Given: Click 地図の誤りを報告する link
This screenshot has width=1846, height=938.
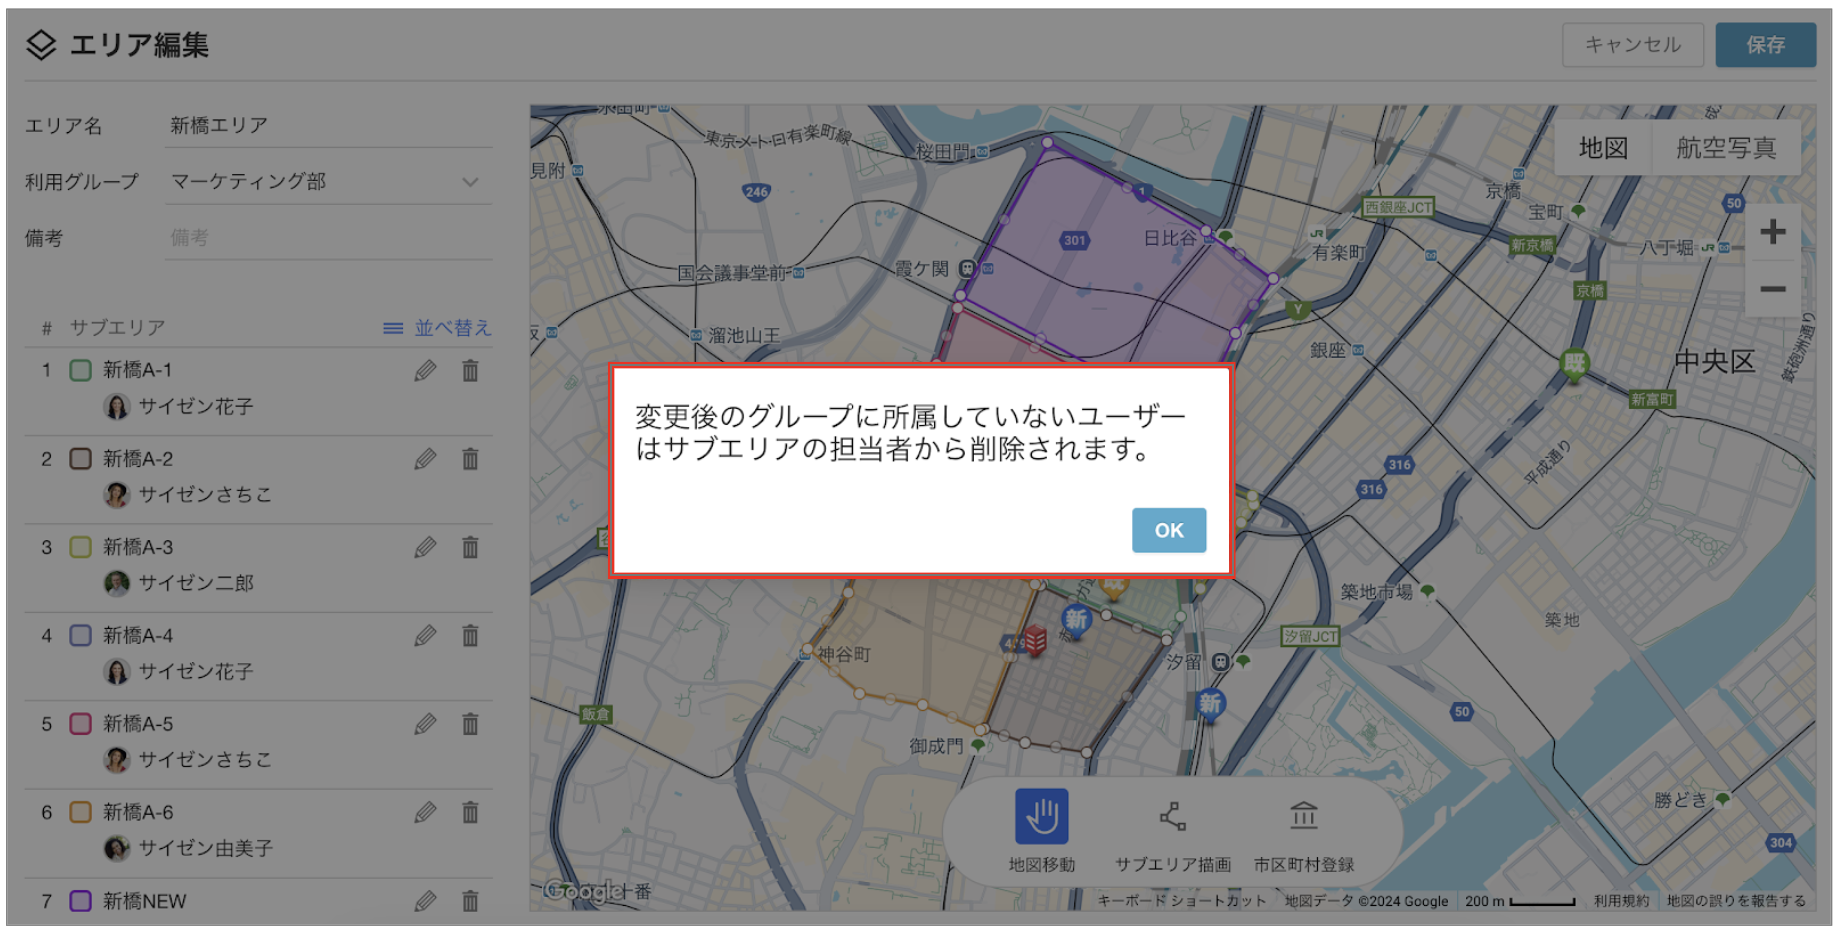Looking at the screenshot, I should 1736,901.
